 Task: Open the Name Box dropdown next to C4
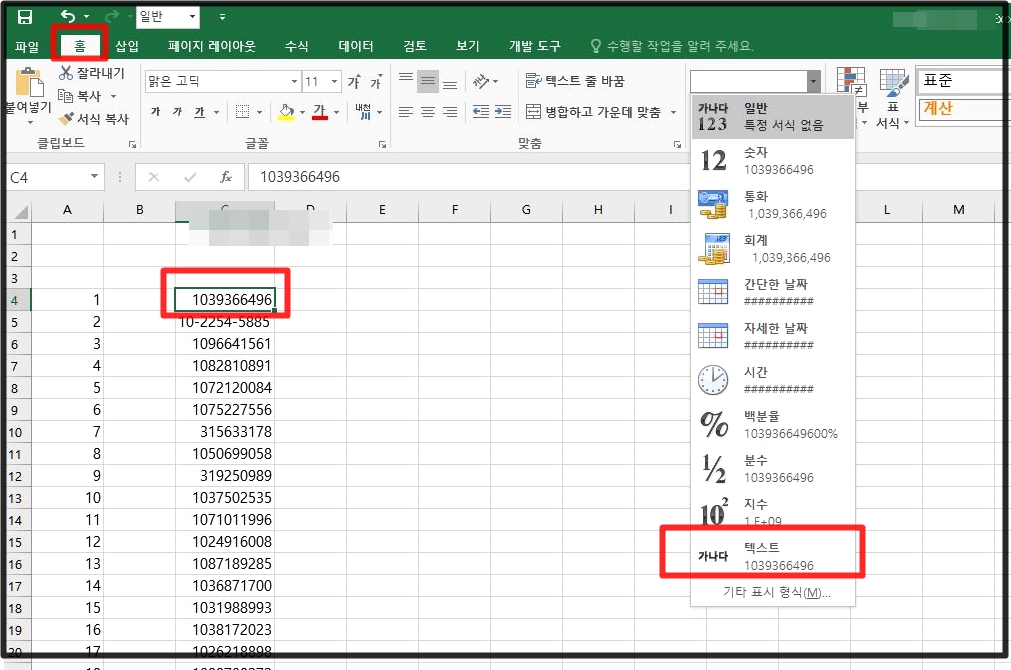[x=94, y=176]
